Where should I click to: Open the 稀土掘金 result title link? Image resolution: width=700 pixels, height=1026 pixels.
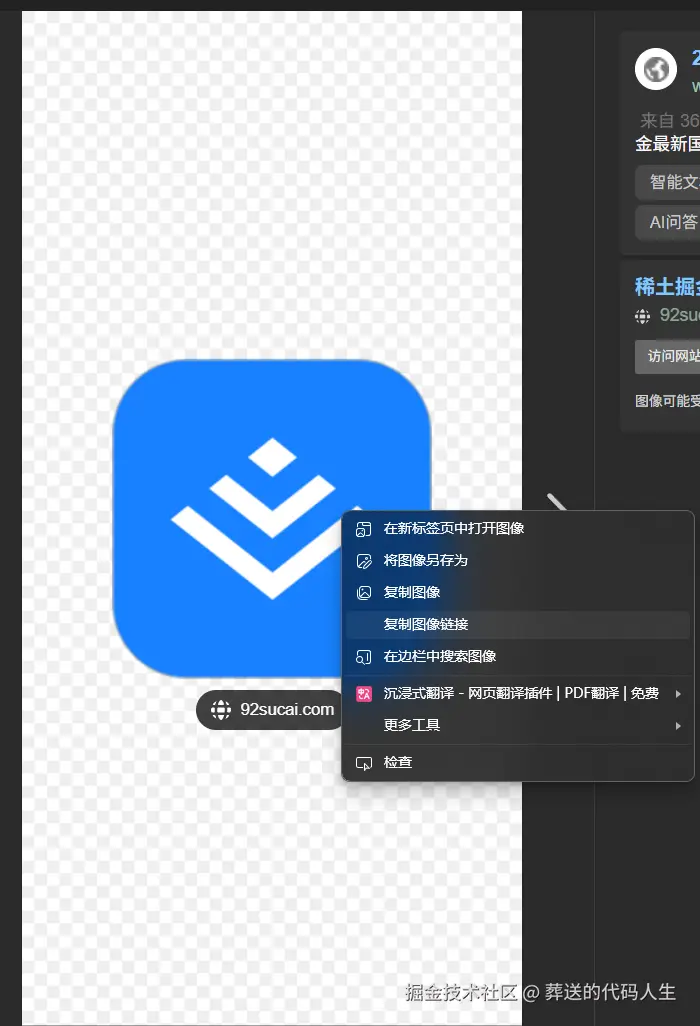(x=667, y=287)
